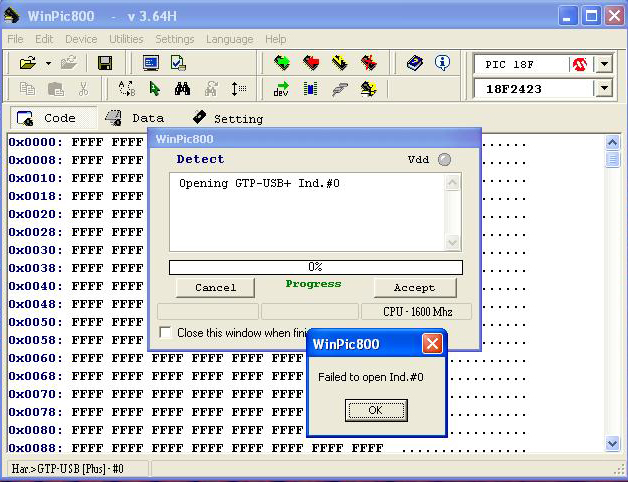Maximize the WinPic800 window
This screenshot has width=628, height=482.
tap(591, 16)
